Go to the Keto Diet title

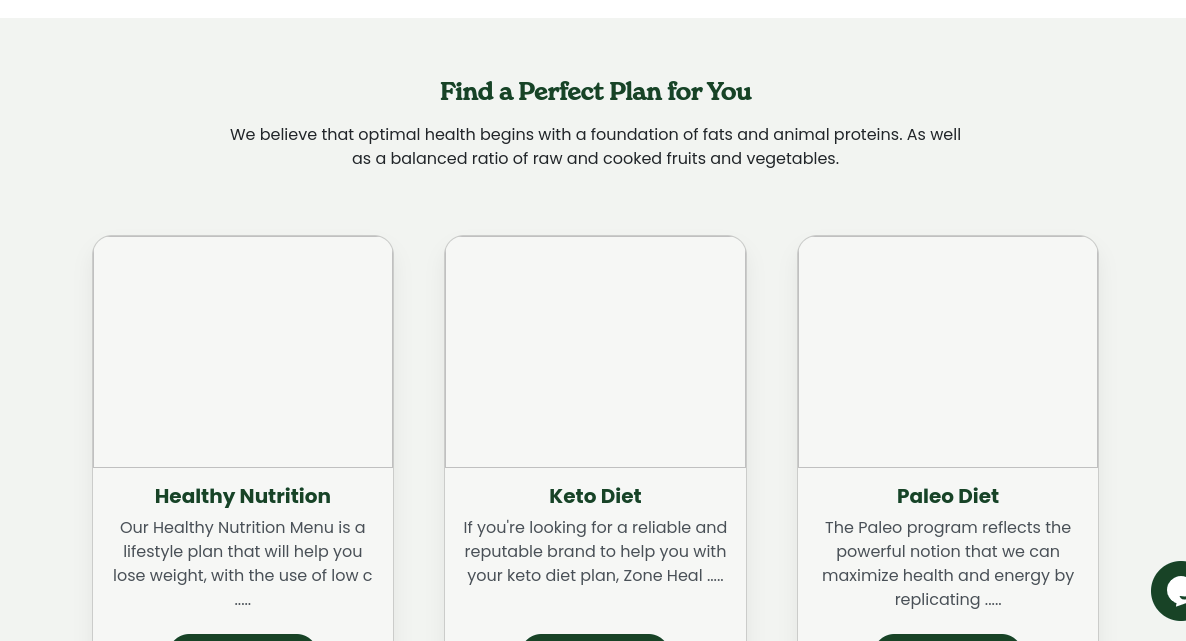(595, 496)
